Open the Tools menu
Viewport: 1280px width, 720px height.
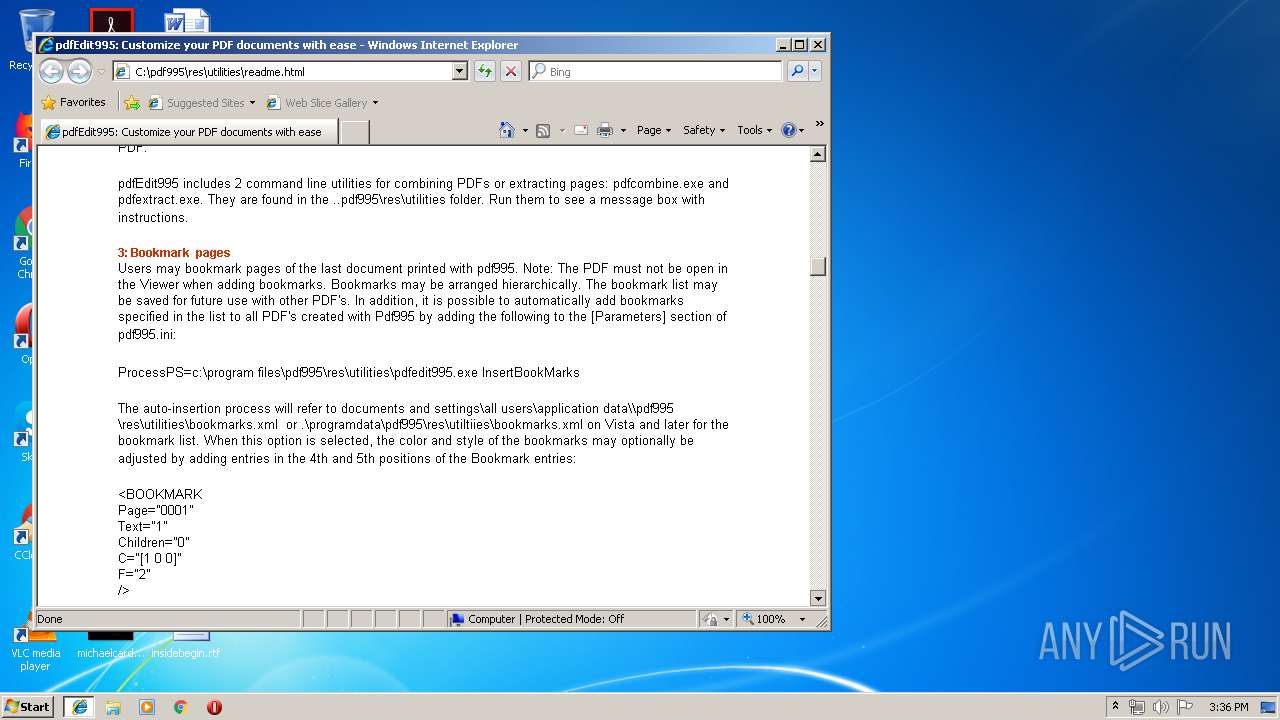coord(755,130)
